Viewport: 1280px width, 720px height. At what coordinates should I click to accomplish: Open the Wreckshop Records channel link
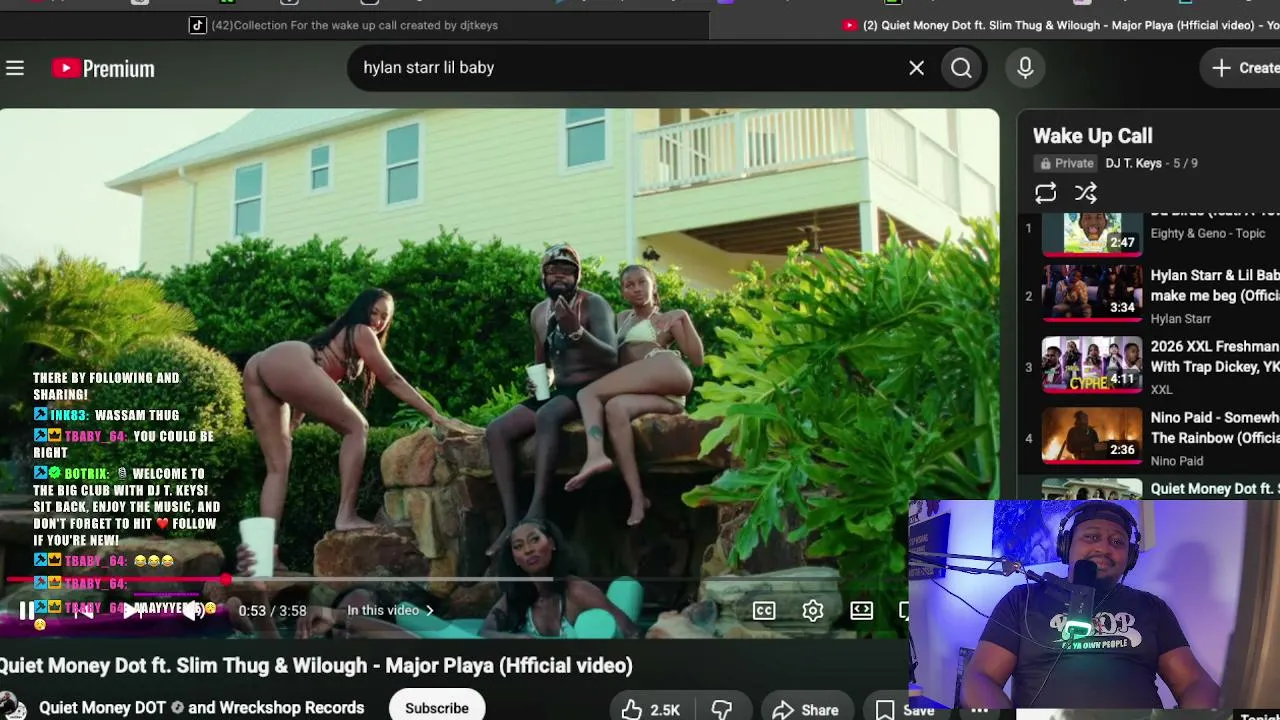point(292,708)
